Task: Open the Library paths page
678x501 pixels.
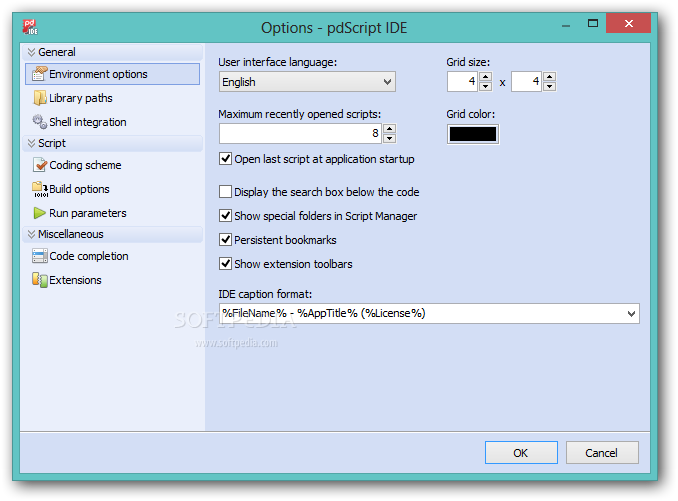Action: [x=80, y=98]
